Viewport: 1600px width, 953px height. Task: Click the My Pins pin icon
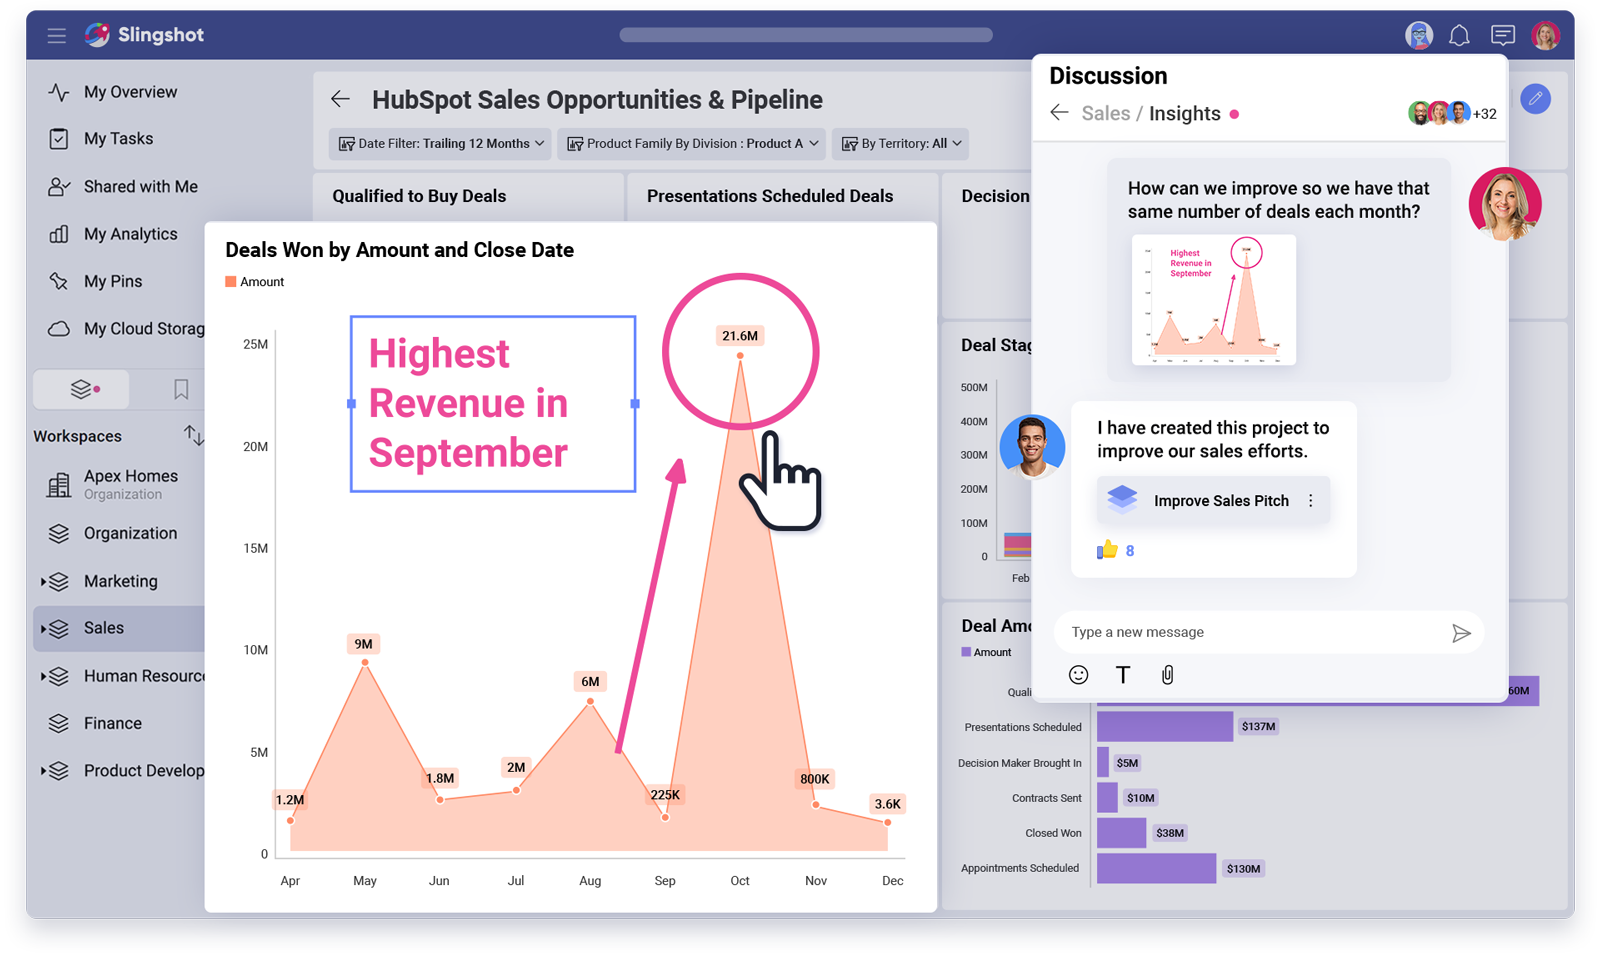59,281
